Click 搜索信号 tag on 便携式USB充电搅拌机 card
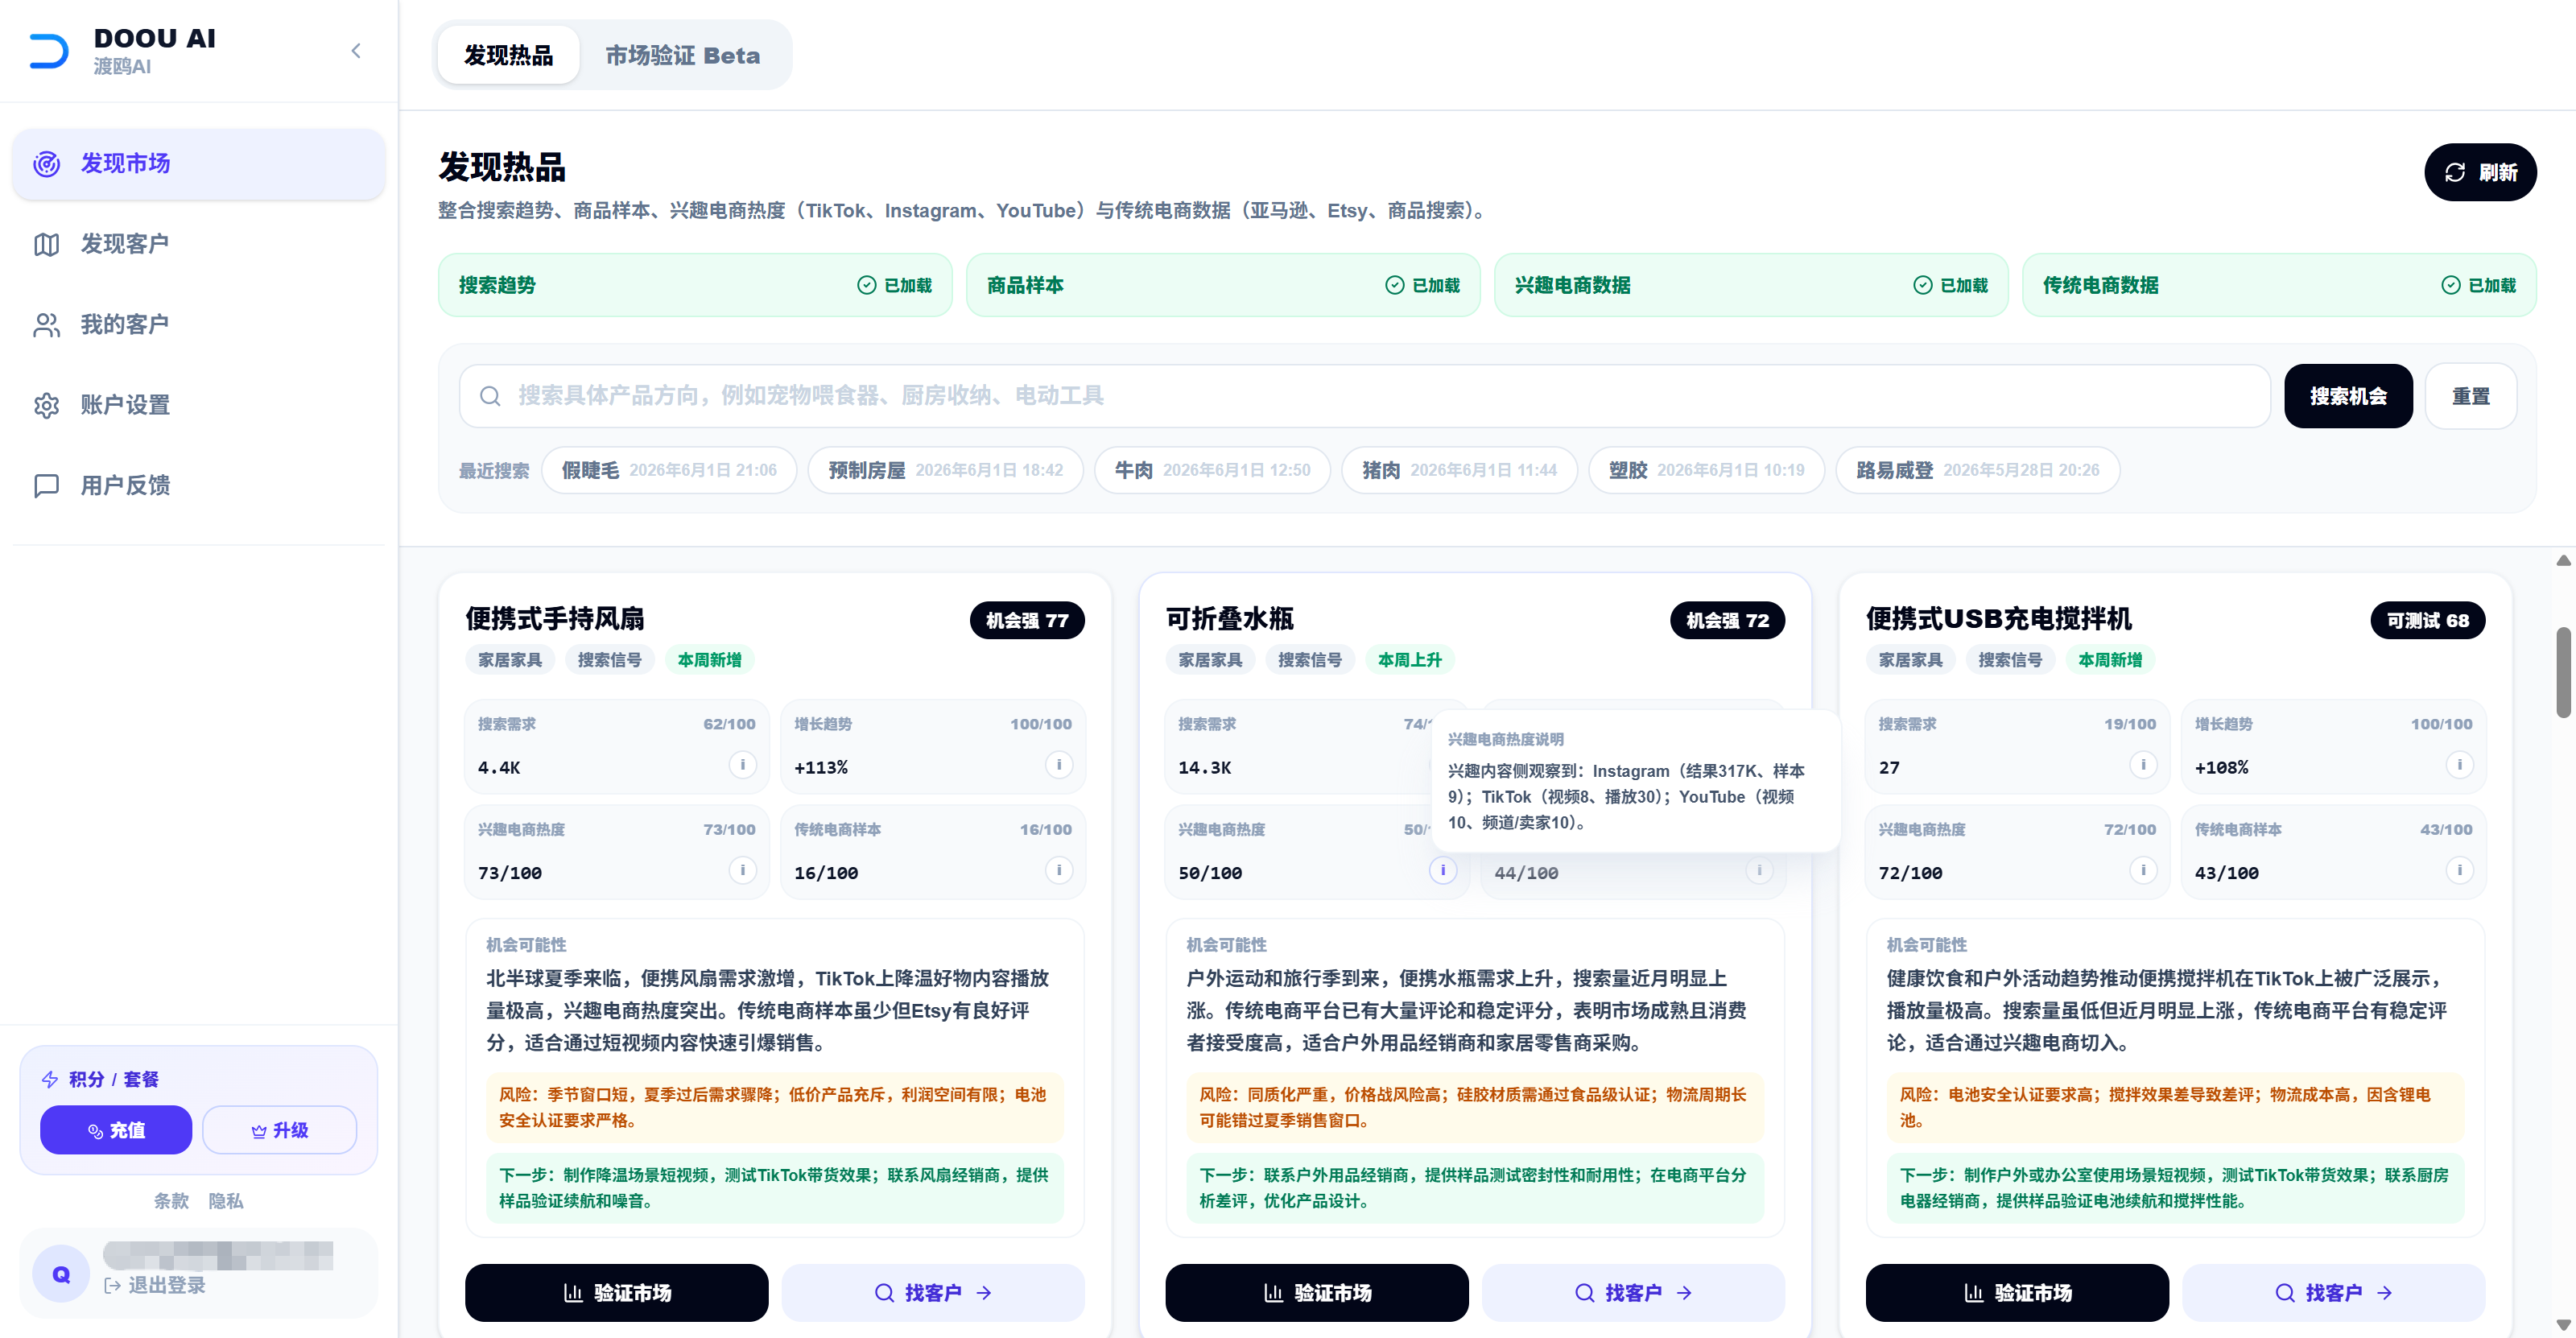 (2010, 660)
